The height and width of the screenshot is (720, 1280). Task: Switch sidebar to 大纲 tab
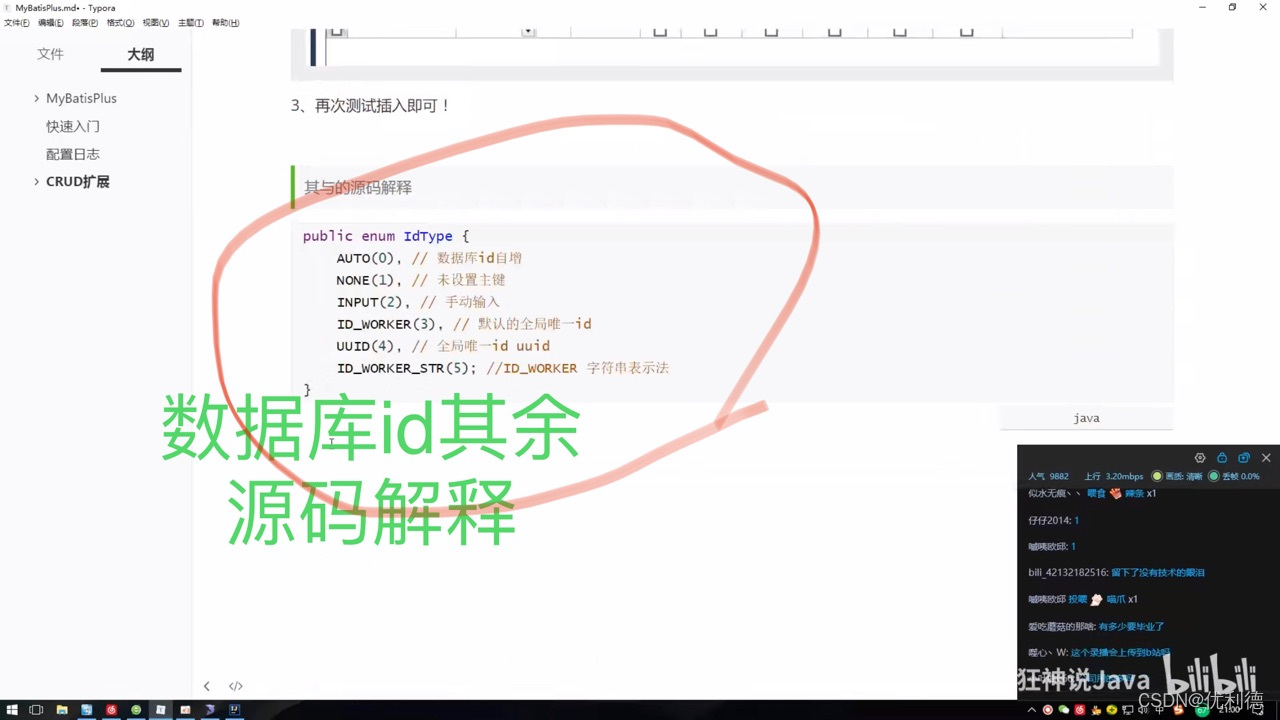coord(141,54)
